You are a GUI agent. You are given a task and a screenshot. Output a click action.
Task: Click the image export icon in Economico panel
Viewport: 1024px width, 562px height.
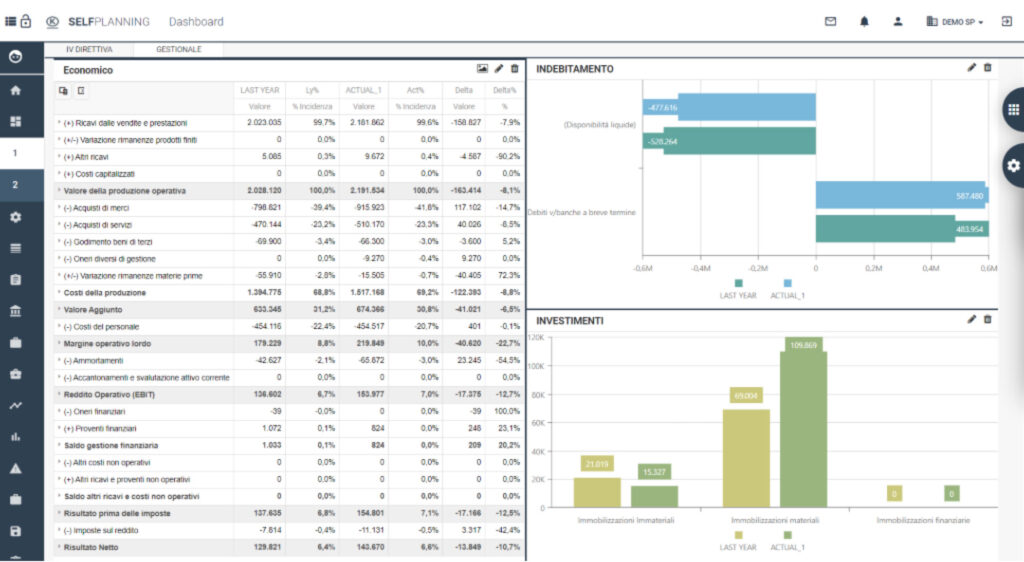tap(482, 69)
